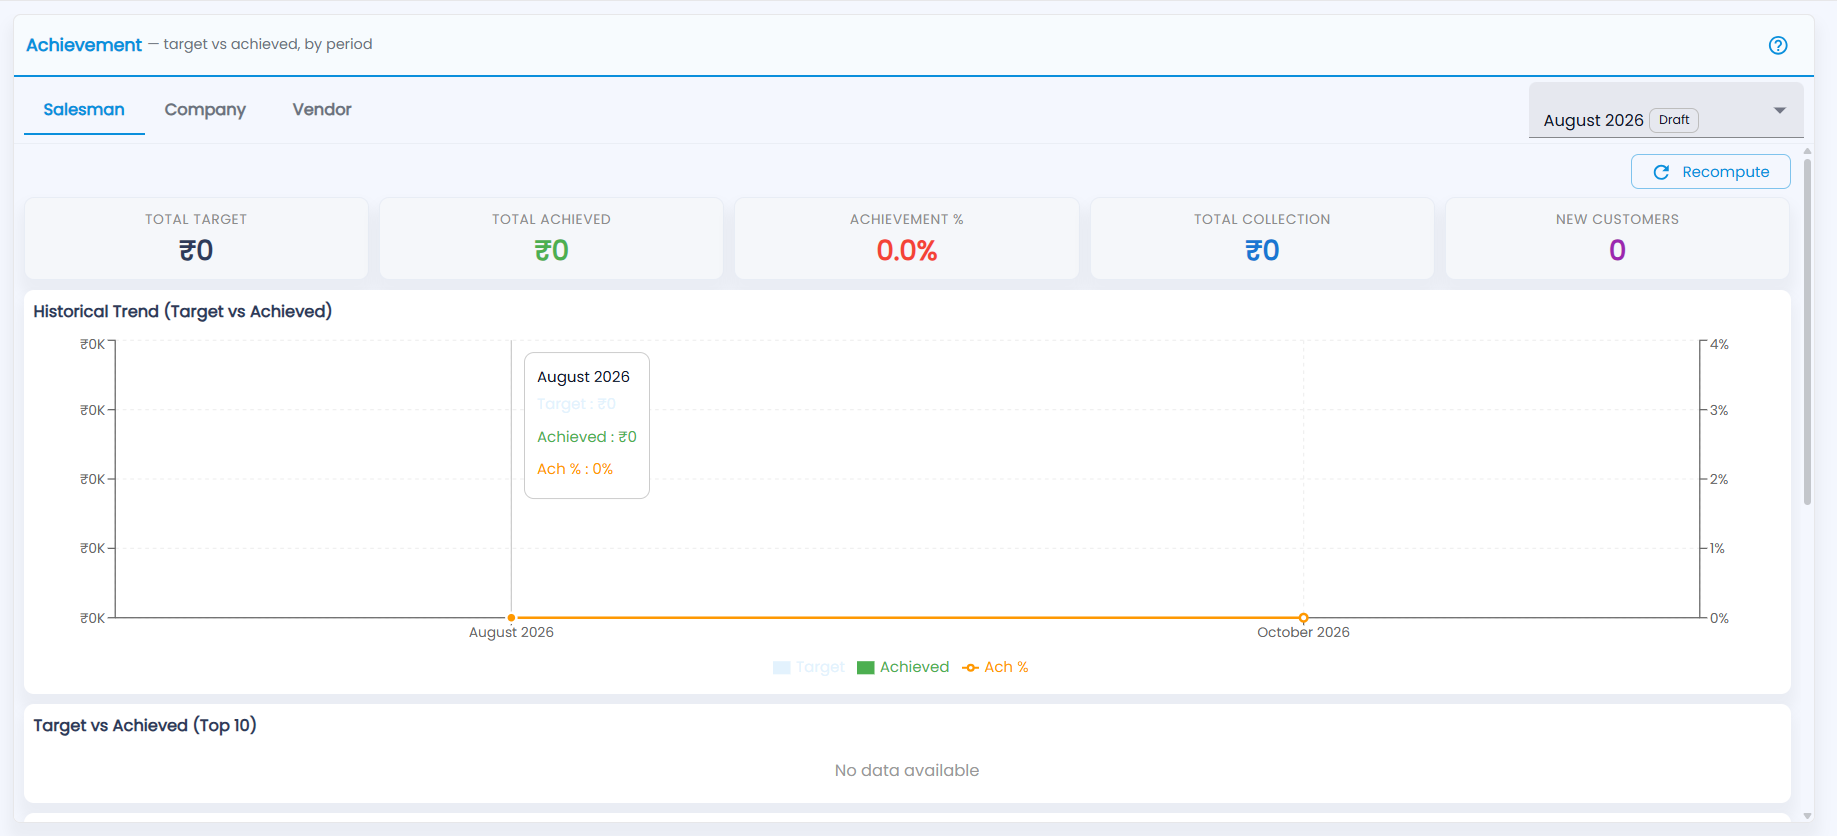Click the vertical scrollbar thumb
Viewport: 1837px width, 836px height.
[1807, 330]
